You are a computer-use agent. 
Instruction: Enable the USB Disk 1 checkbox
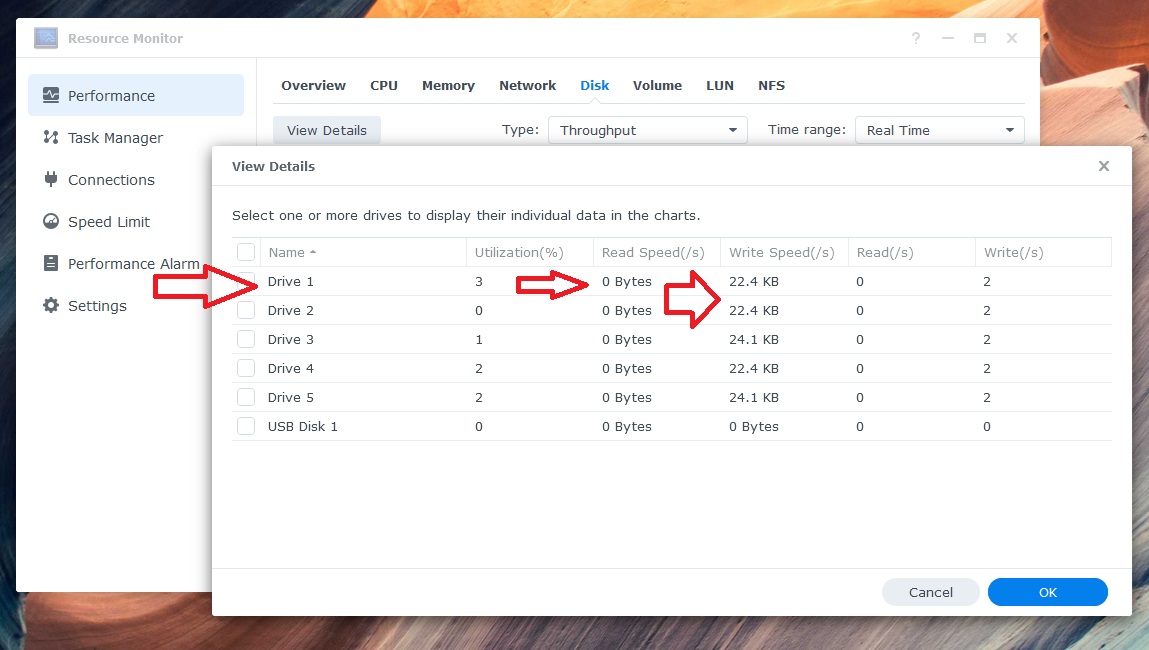[246, 427]
